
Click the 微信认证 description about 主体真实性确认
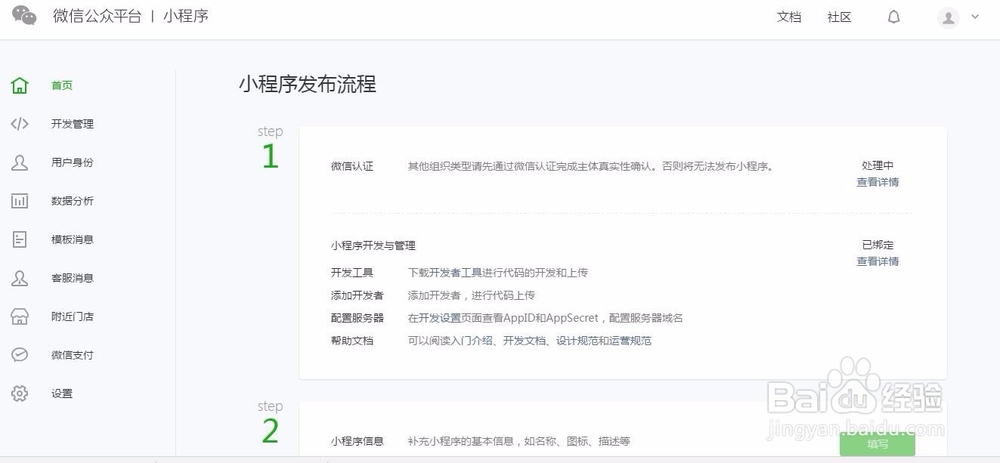[591, 166]
